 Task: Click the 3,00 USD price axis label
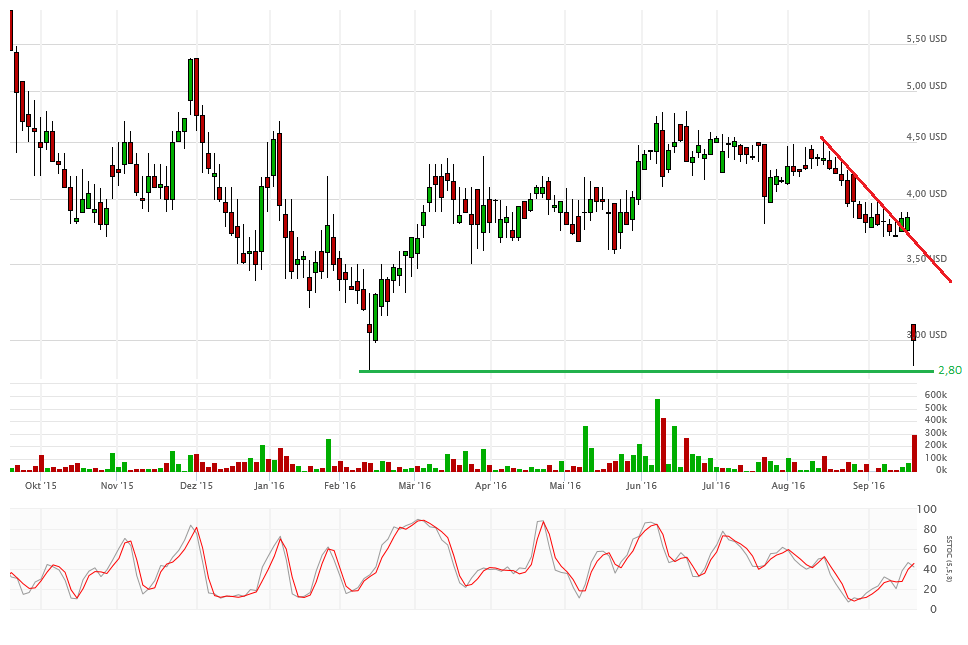coord(925,335)
